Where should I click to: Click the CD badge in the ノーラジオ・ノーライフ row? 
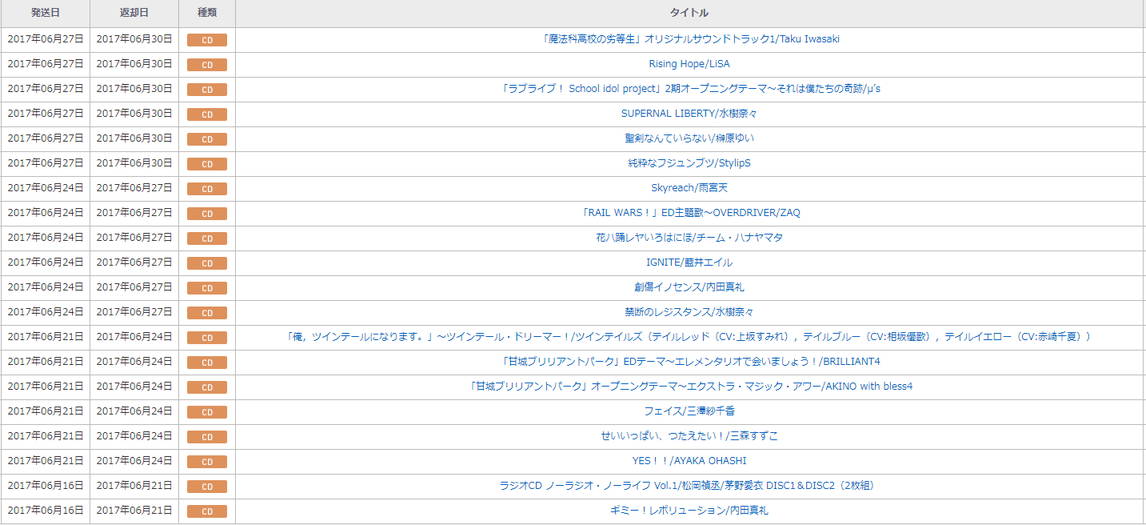pos(207,486)
